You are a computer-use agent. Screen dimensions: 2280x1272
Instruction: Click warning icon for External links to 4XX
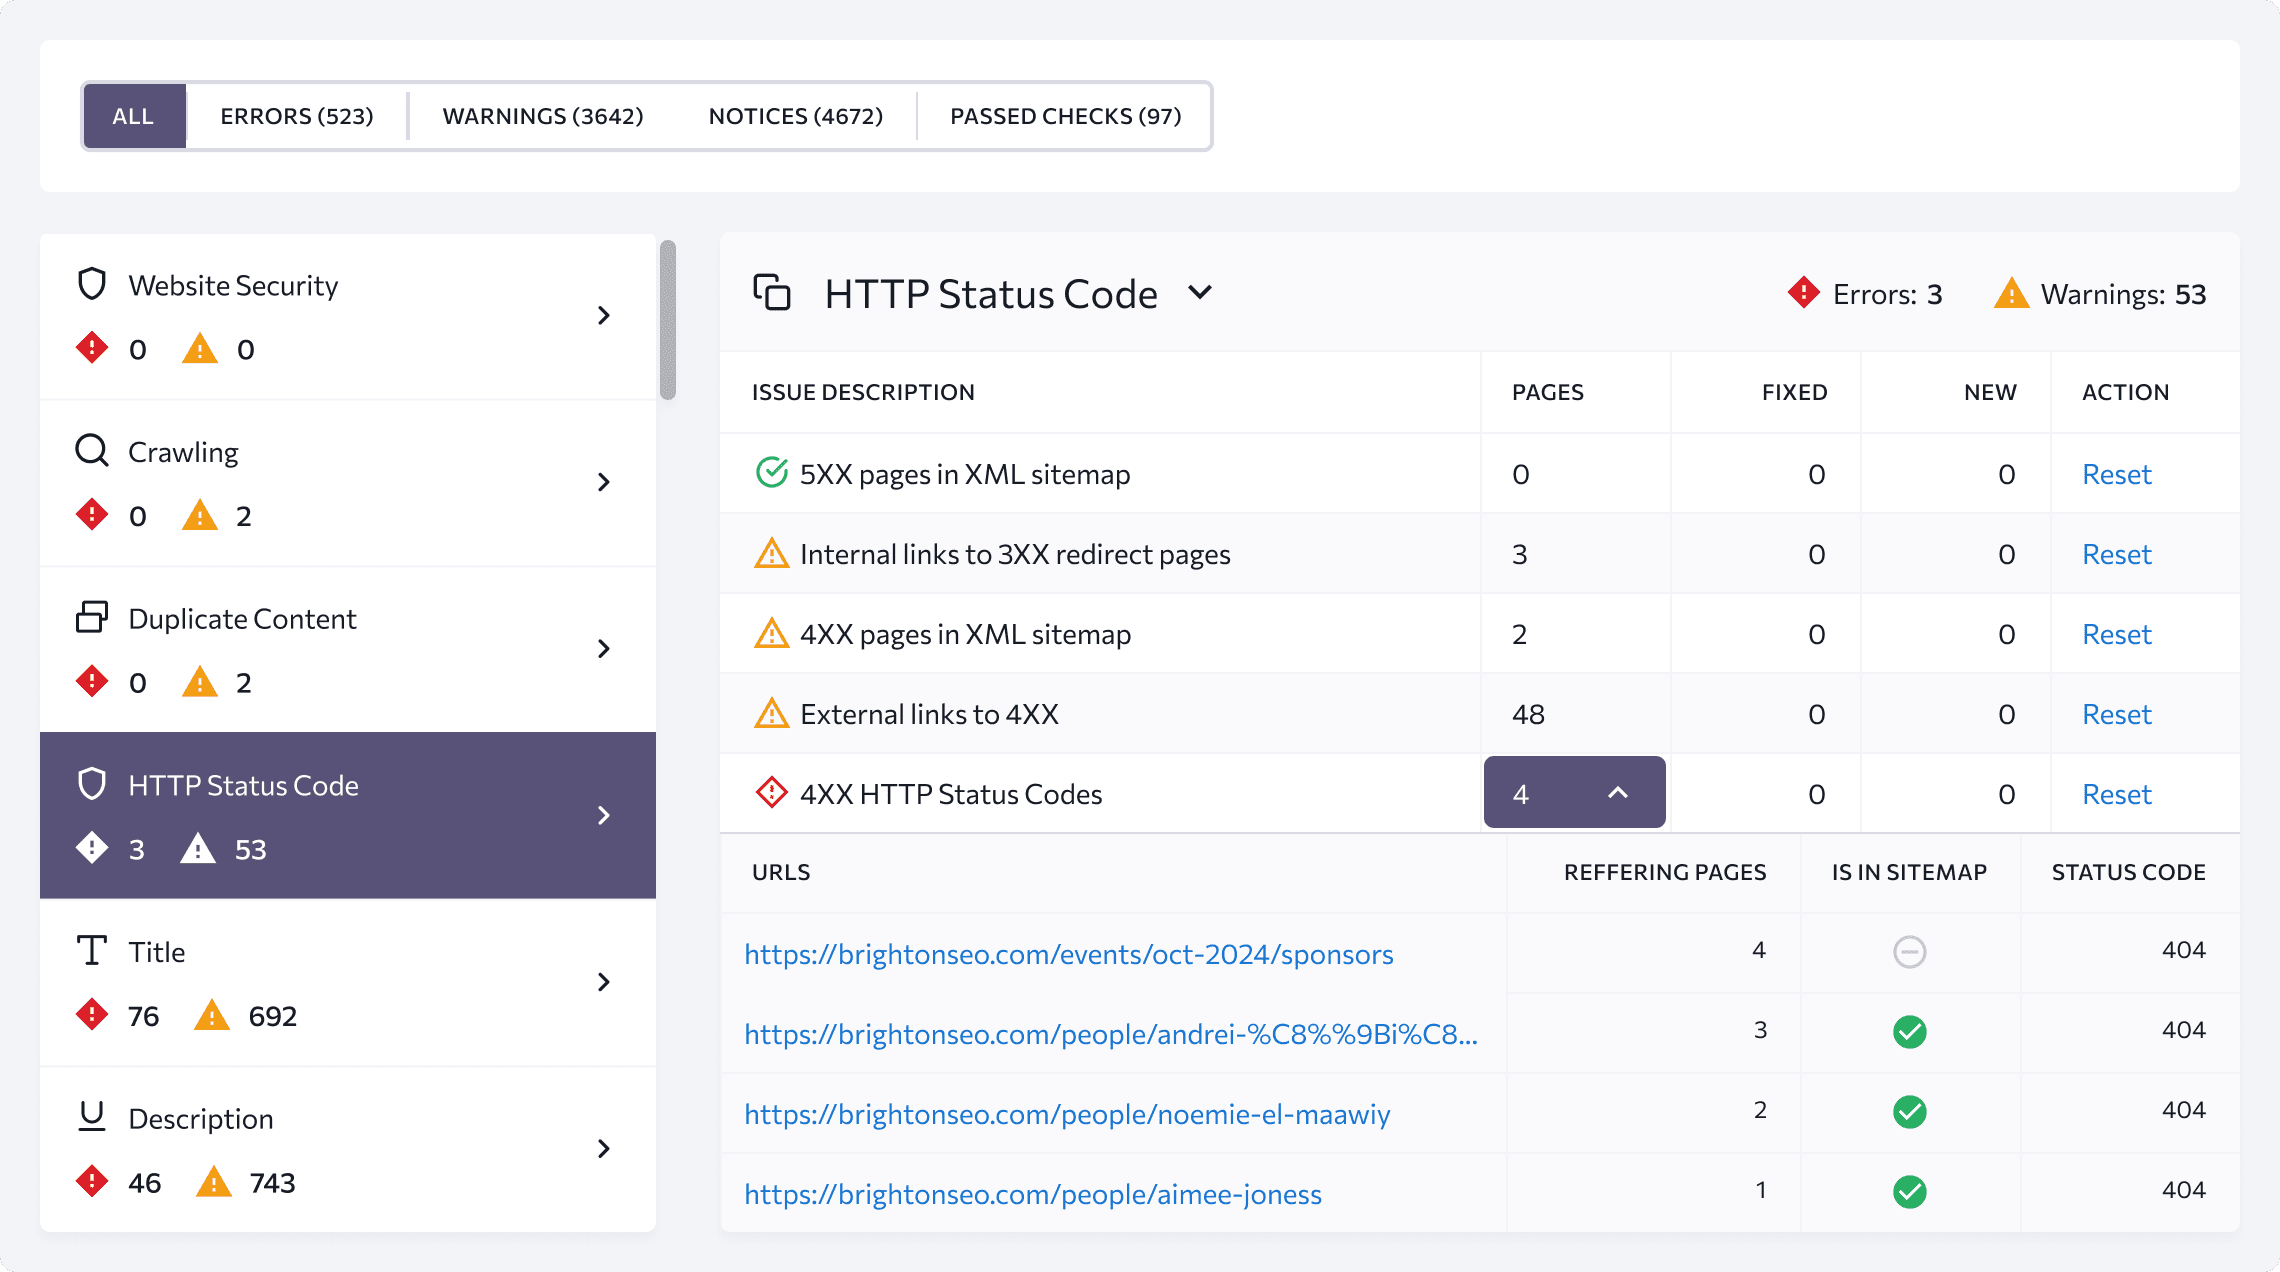(771, 712)
